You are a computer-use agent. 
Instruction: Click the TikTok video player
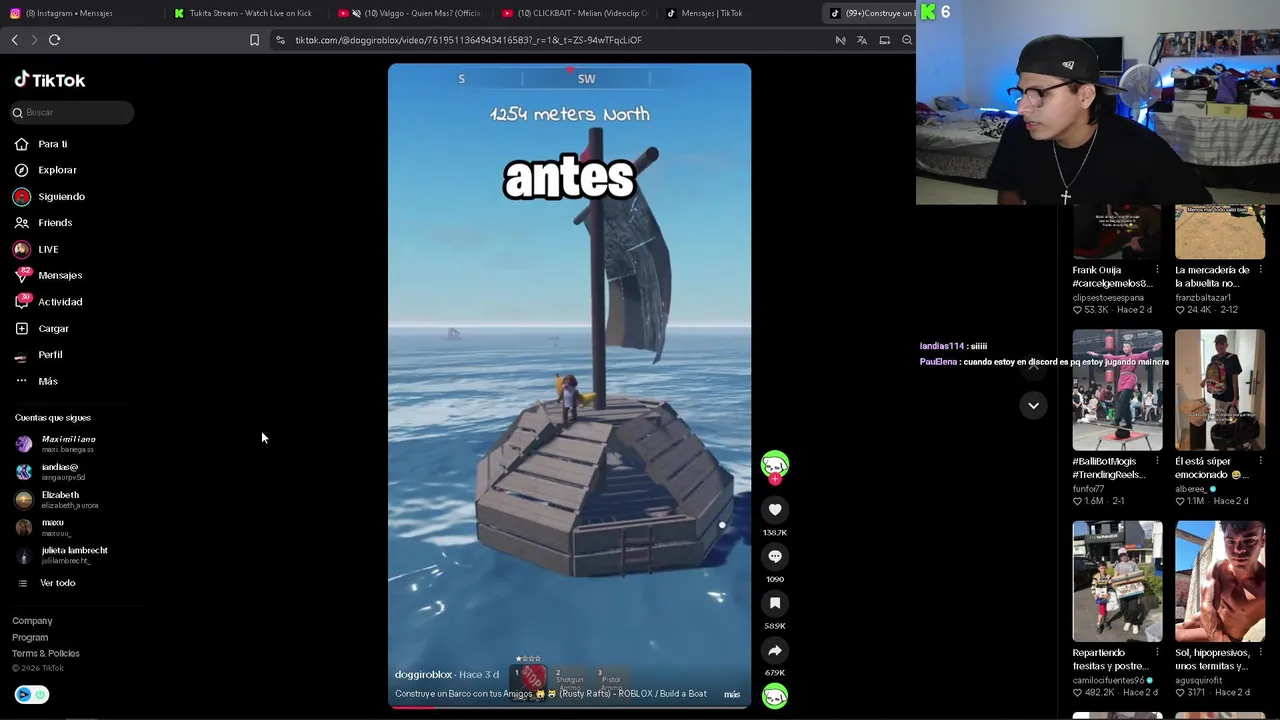tap(569, 386)
